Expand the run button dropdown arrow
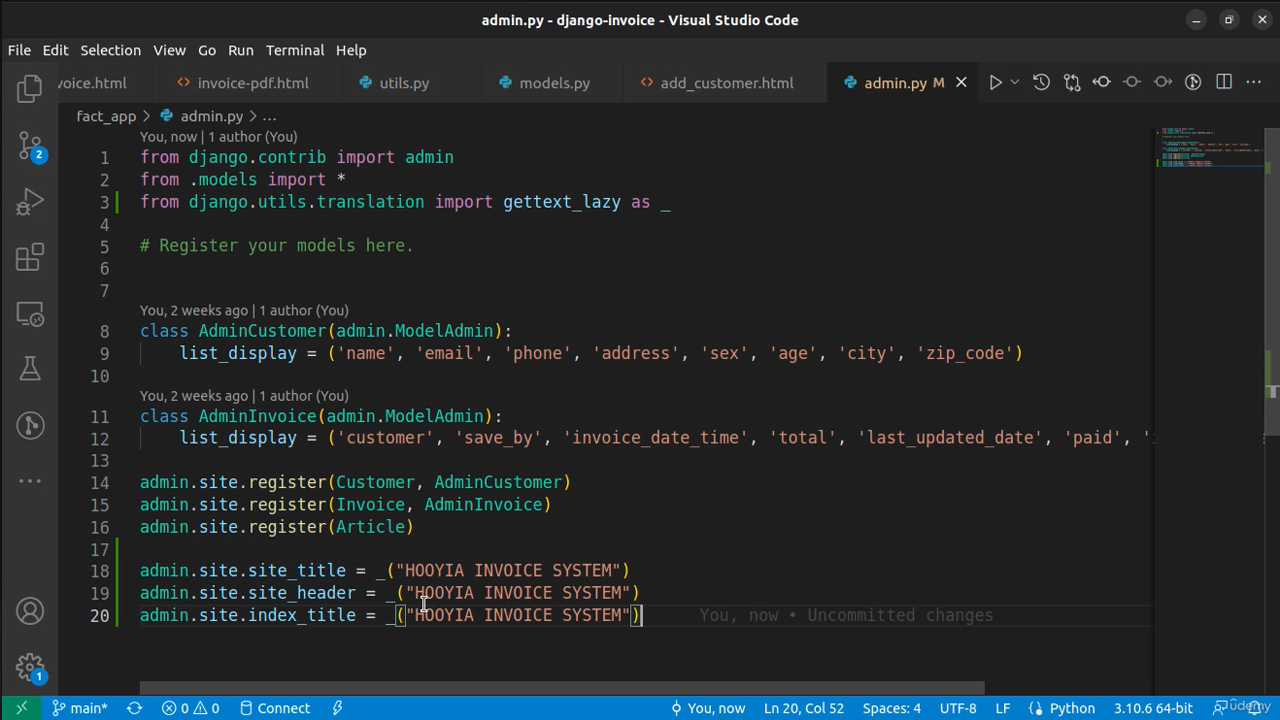 click(x=1014, y=83)
